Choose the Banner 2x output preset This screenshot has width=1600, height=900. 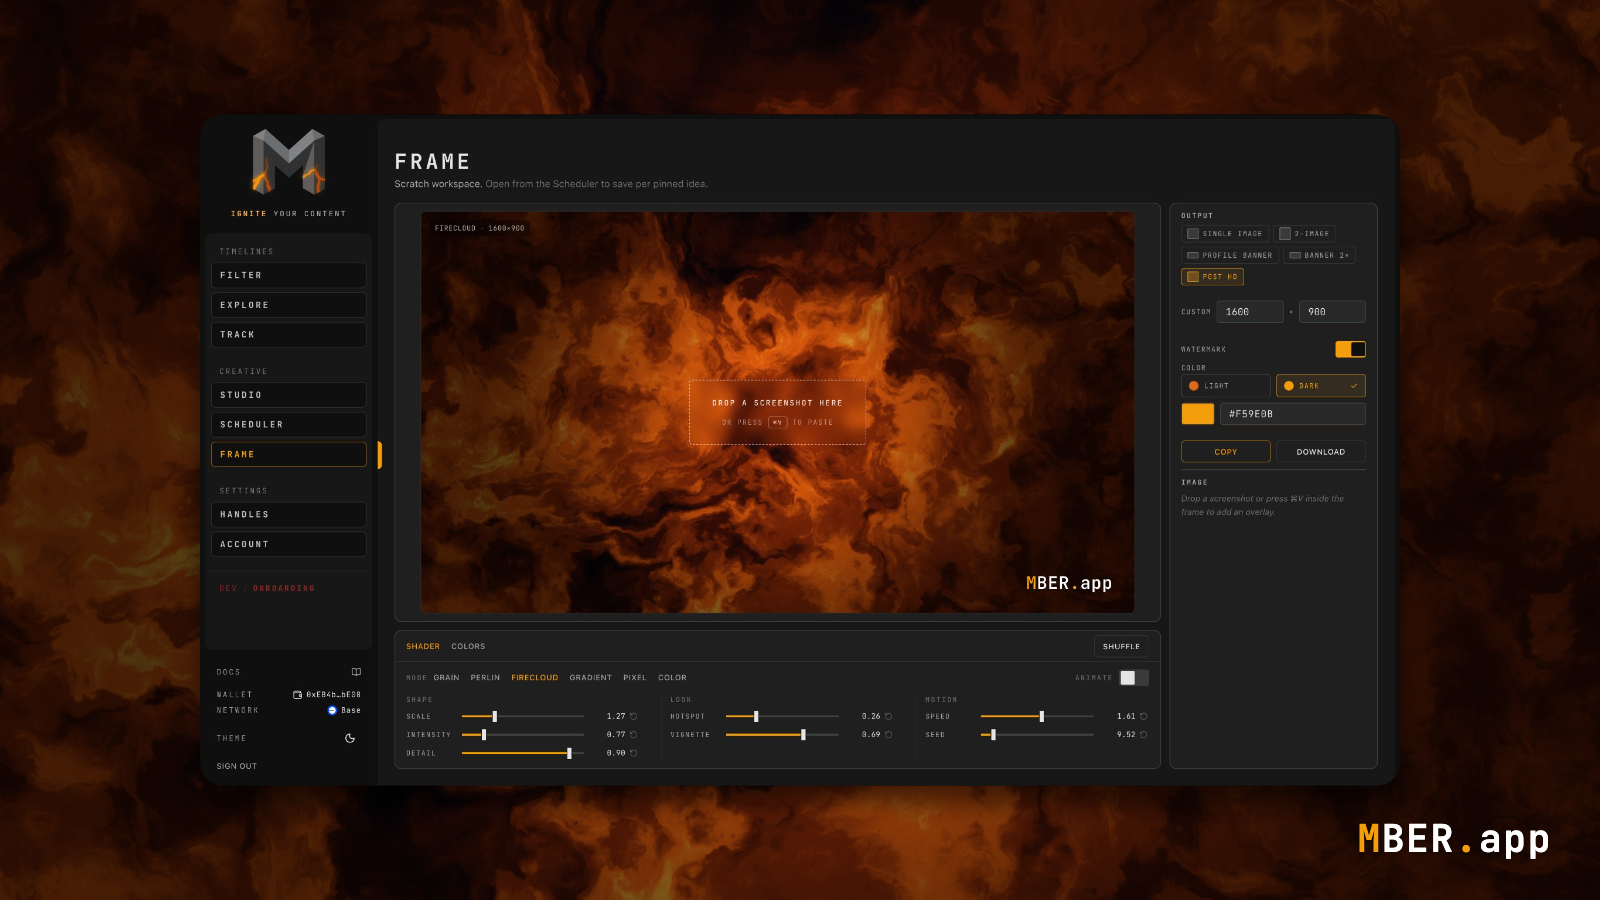pos(1319,255)
